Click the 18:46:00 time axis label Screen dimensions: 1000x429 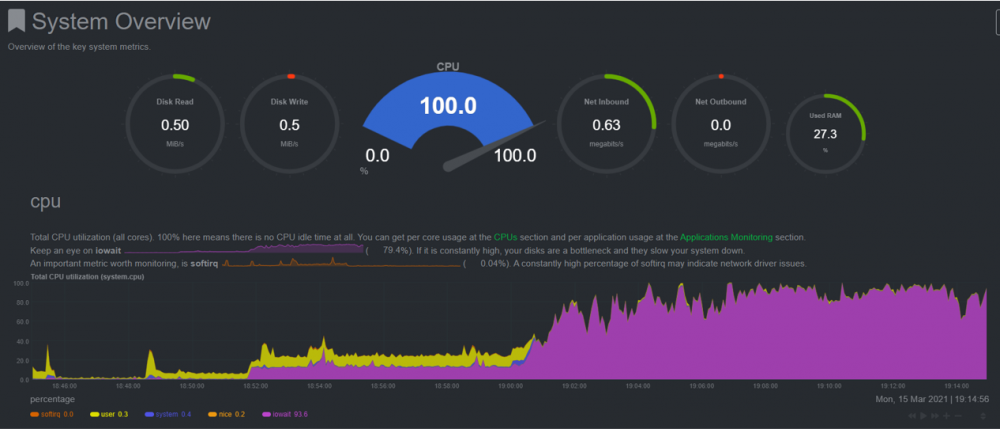pyautogui.click(x=66, y=385)
